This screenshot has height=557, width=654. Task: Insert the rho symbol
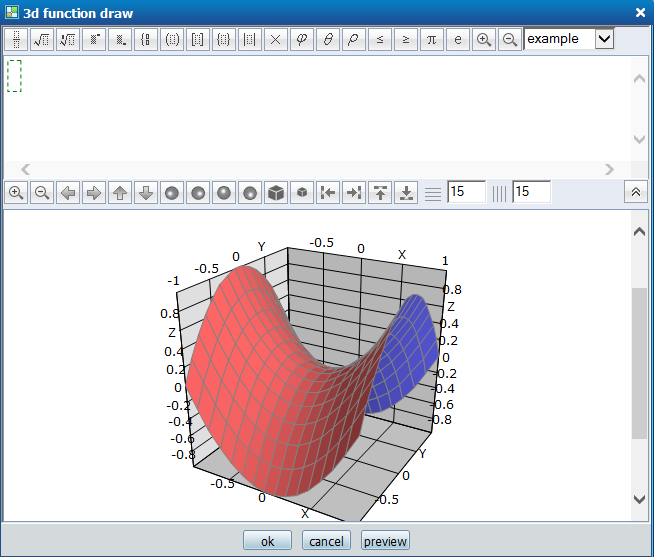click(x=354, y=40)
